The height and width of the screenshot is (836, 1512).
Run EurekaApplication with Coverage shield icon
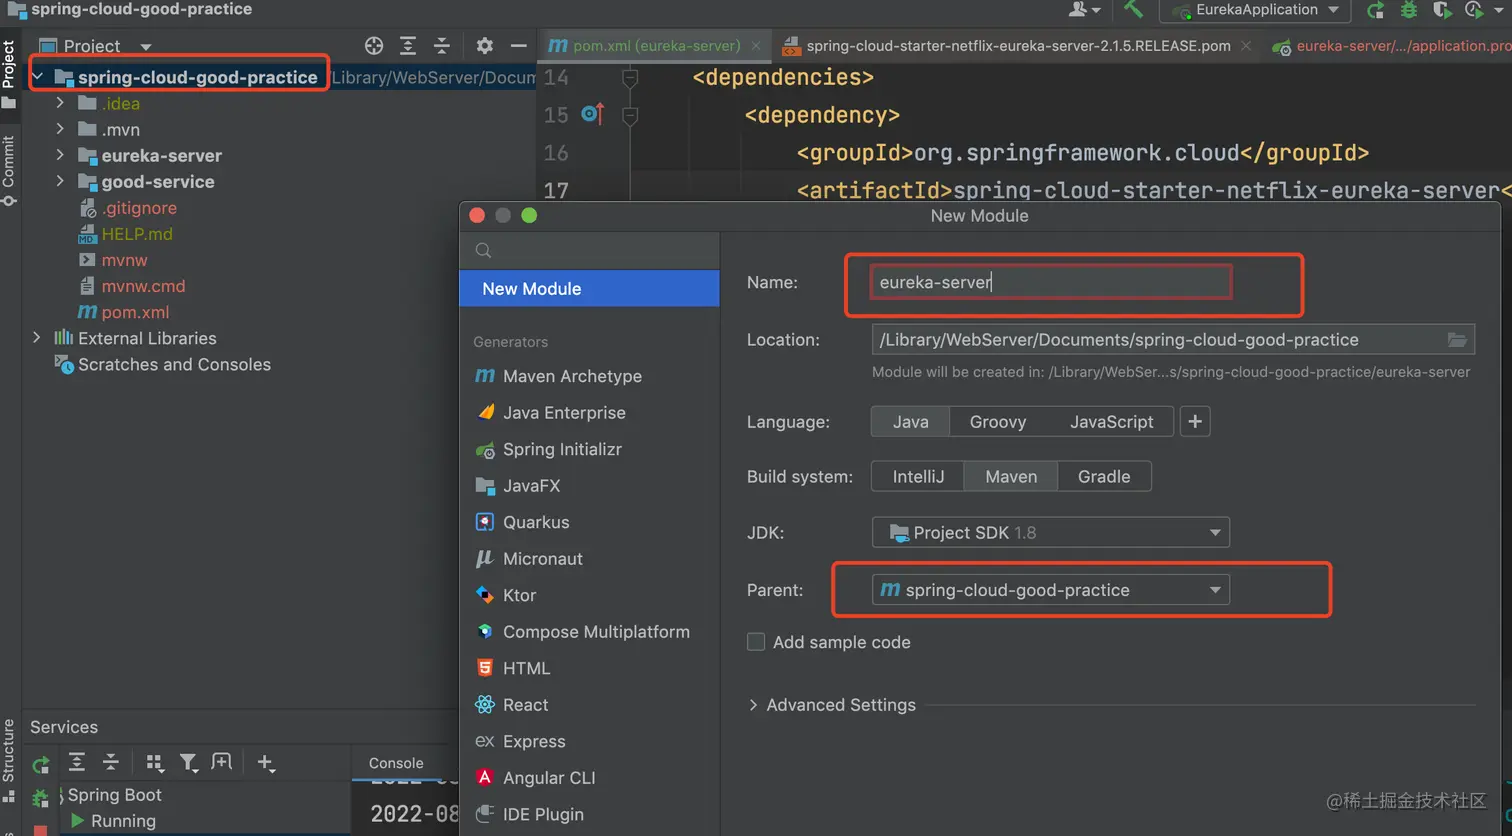1441,10
